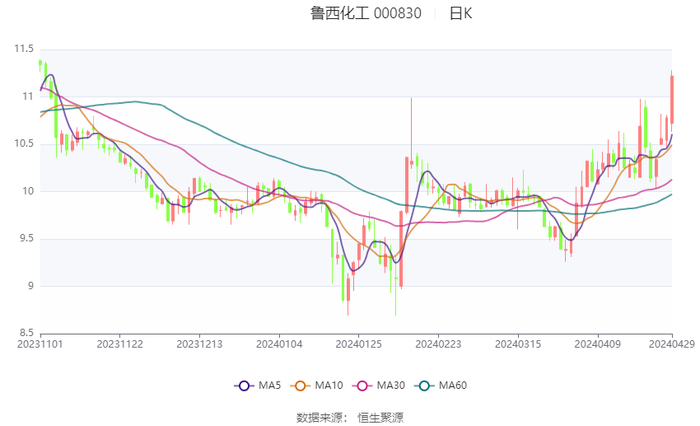Image resolution: width=700 pixels, height=426 pixels.
Task: Click the 20240104 x-axis date label
Action: (279, 344)
